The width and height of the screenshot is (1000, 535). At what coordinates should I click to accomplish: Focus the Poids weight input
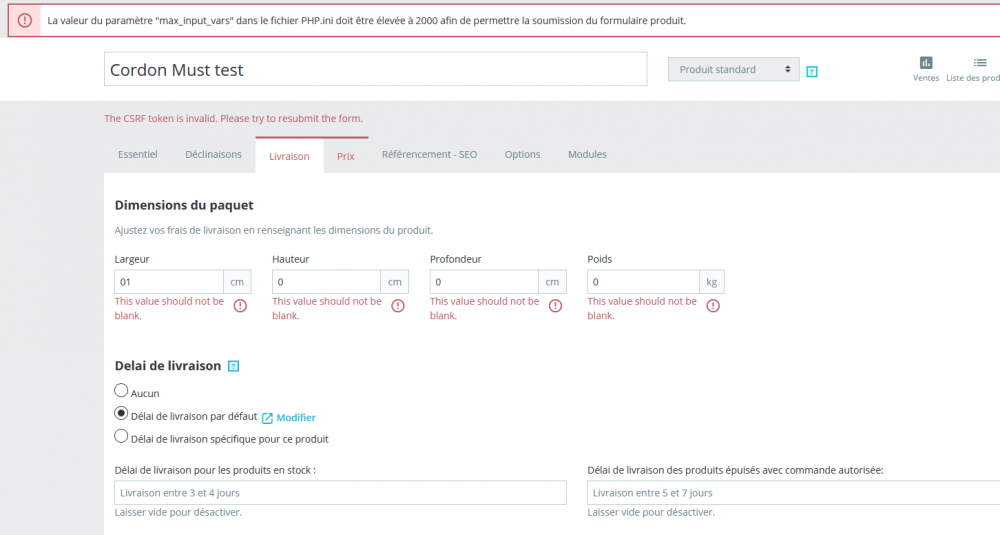(643, 282)
